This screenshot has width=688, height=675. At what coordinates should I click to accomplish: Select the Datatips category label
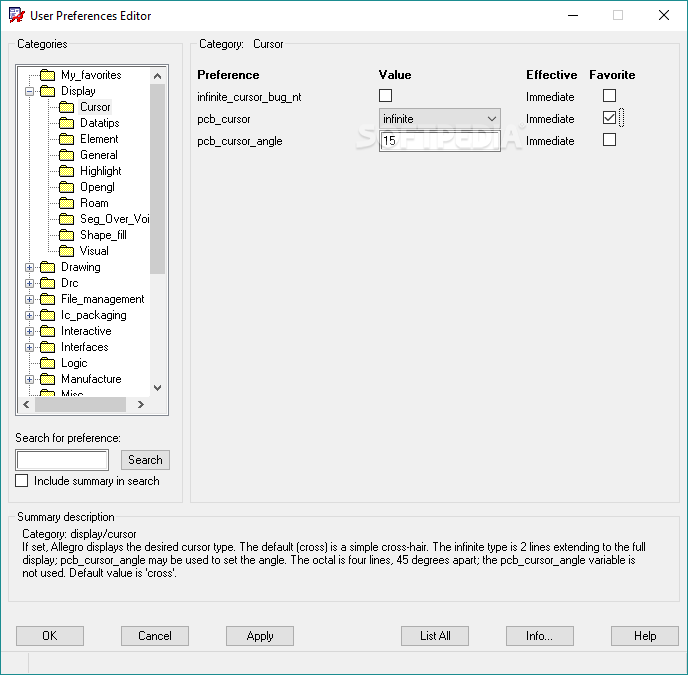point(100,123)
